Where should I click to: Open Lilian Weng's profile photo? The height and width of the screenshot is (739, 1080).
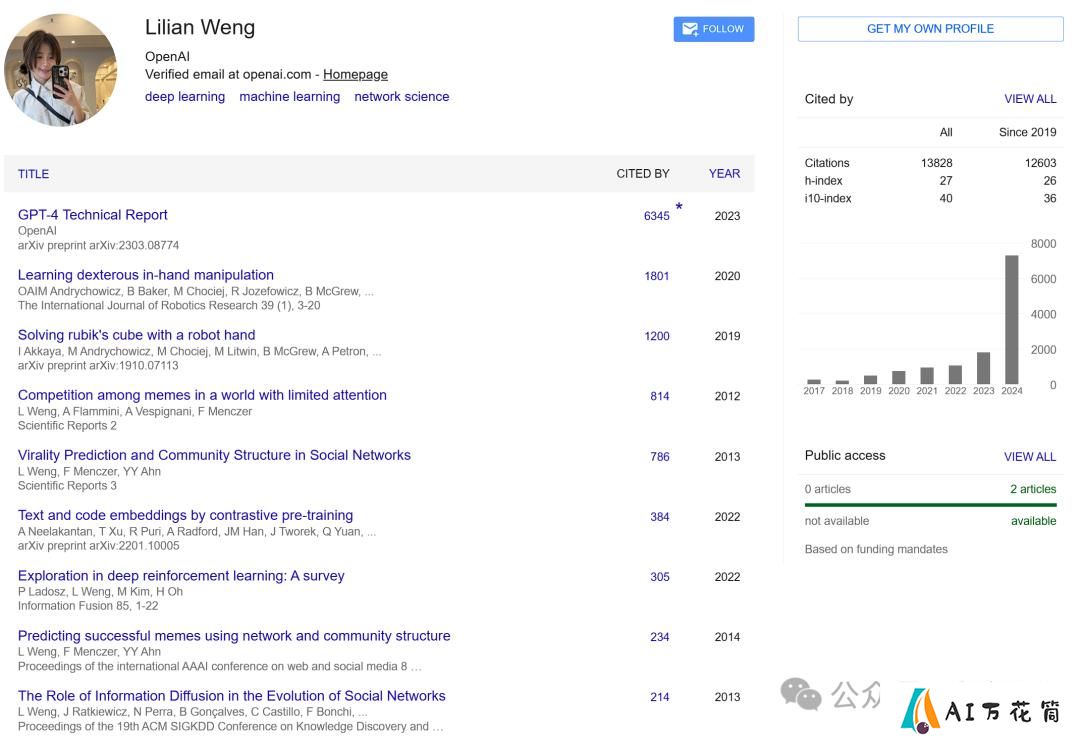coord(61,70)
